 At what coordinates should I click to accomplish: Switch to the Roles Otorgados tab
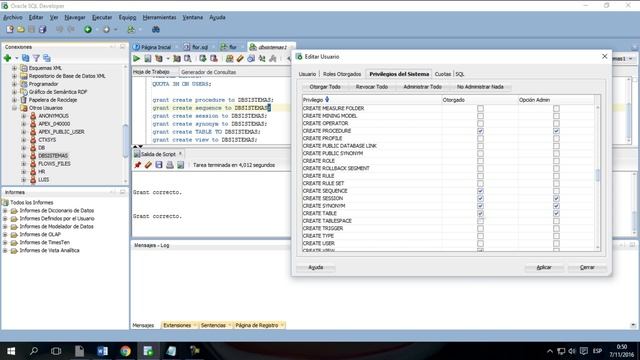[342, 74]
